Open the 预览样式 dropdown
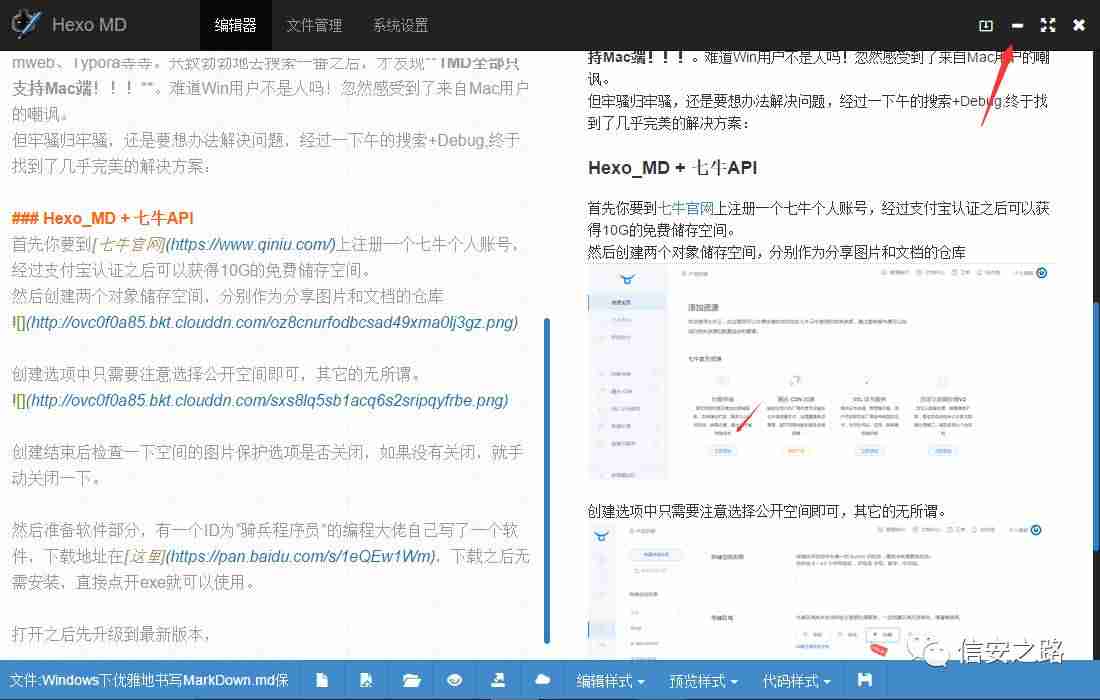Screen dimensions: 1100x700 703,680
